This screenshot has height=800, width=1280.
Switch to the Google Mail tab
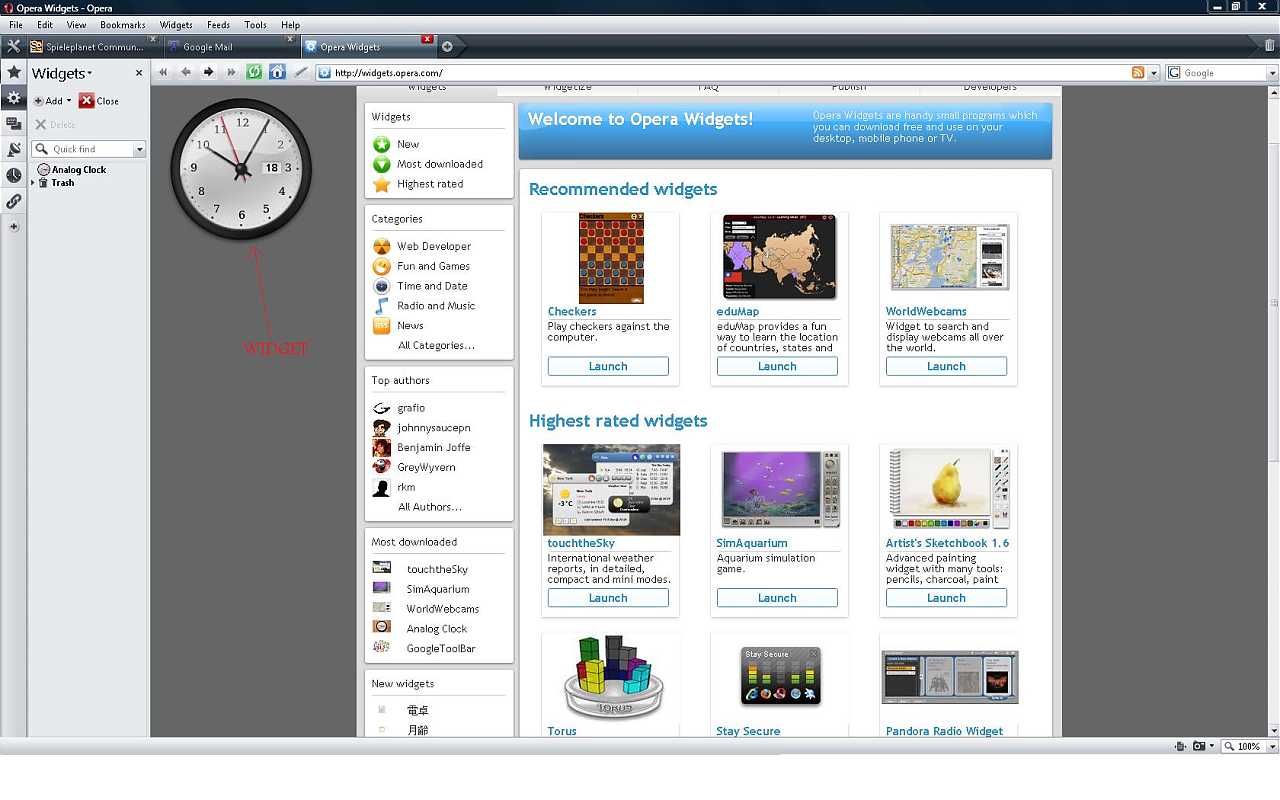(228, 46)
